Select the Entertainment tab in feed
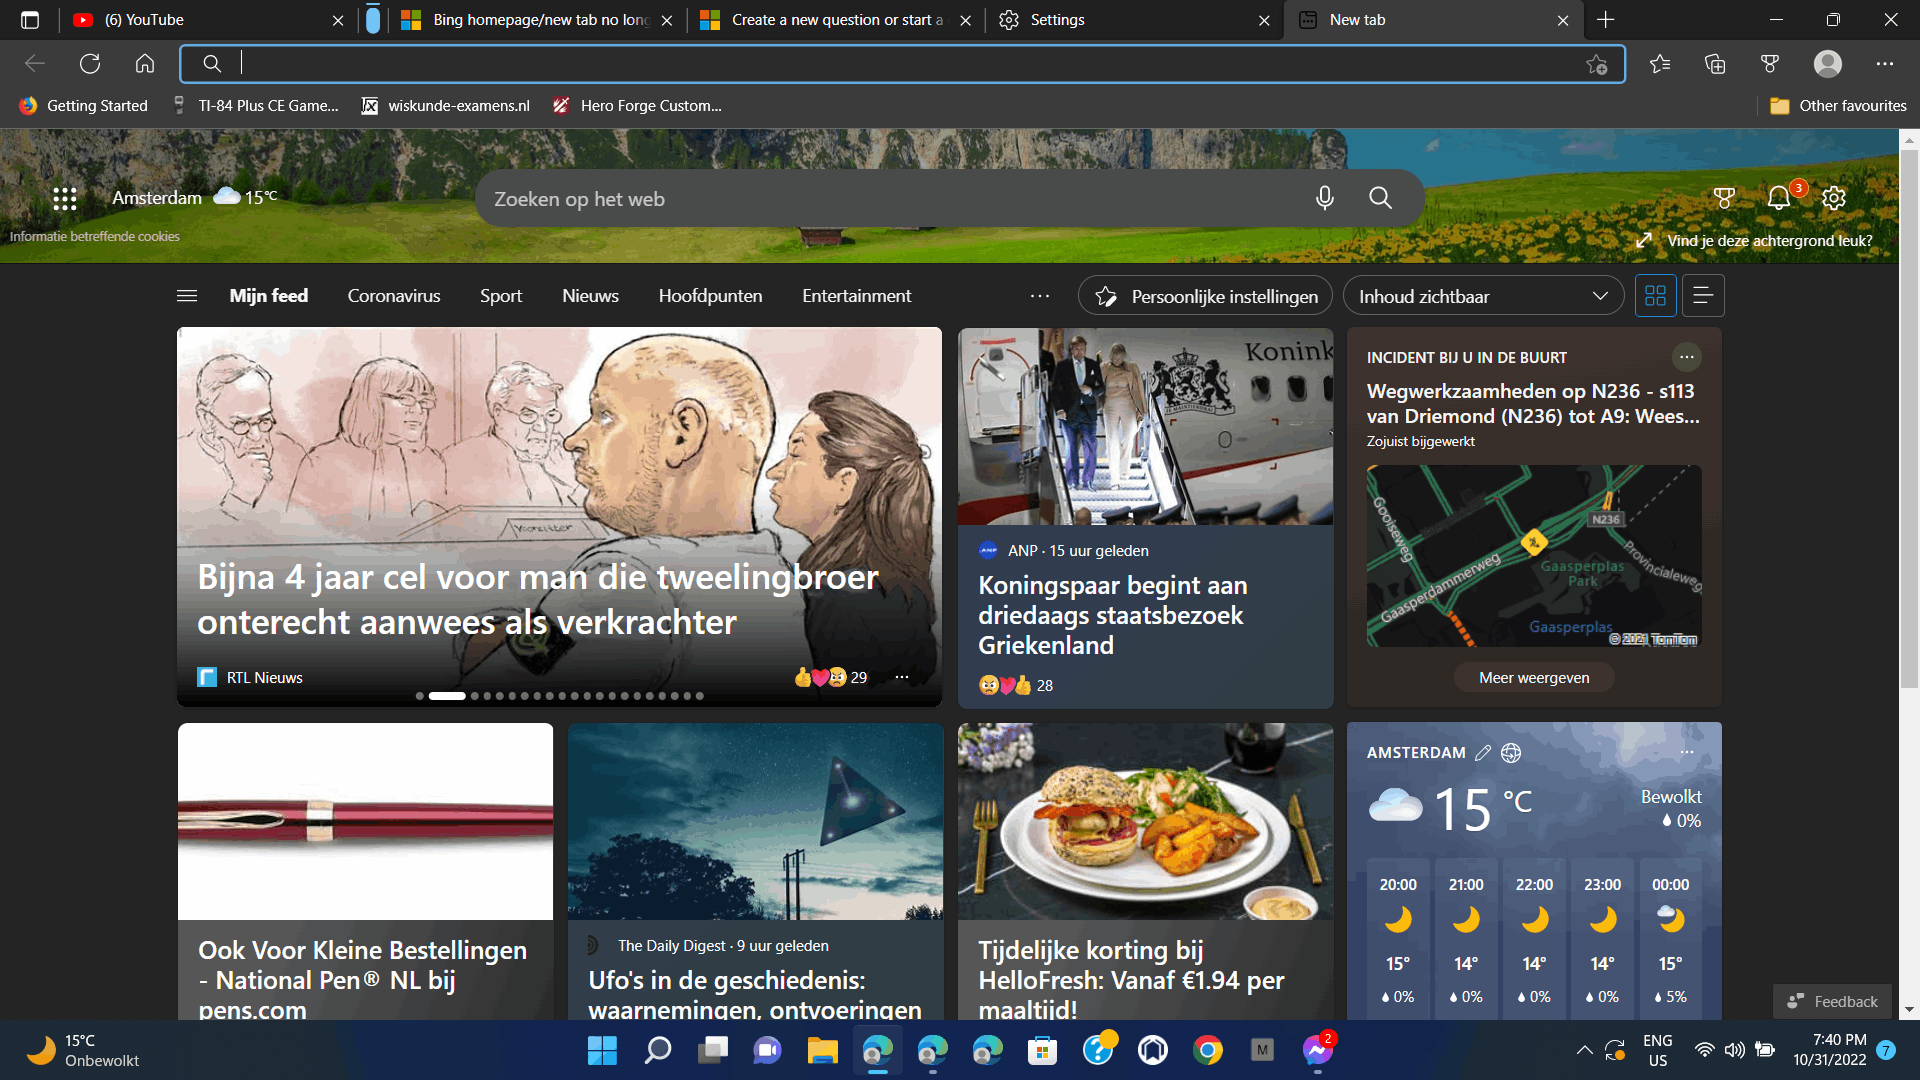The height and width of the screenshot is (1080, 1920). point(857,295)
